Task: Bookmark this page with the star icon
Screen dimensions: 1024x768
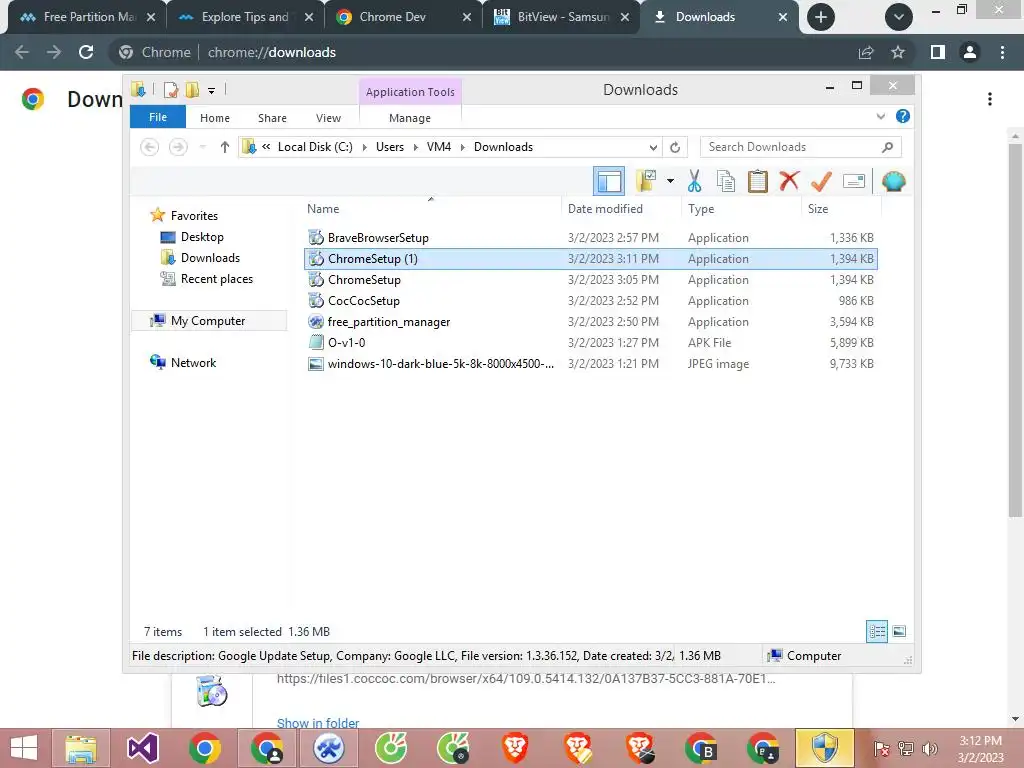Action: coord(898,52)
